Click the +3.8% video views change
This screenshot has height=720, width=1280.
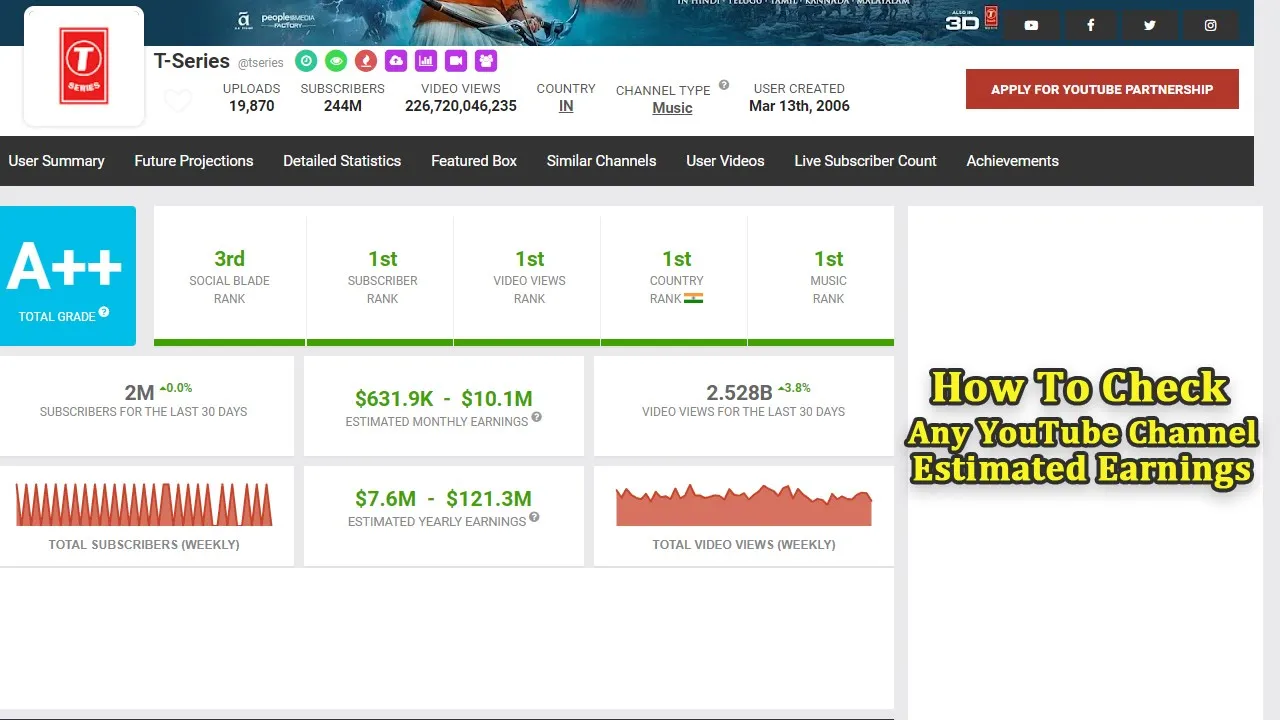coord(795,388)
